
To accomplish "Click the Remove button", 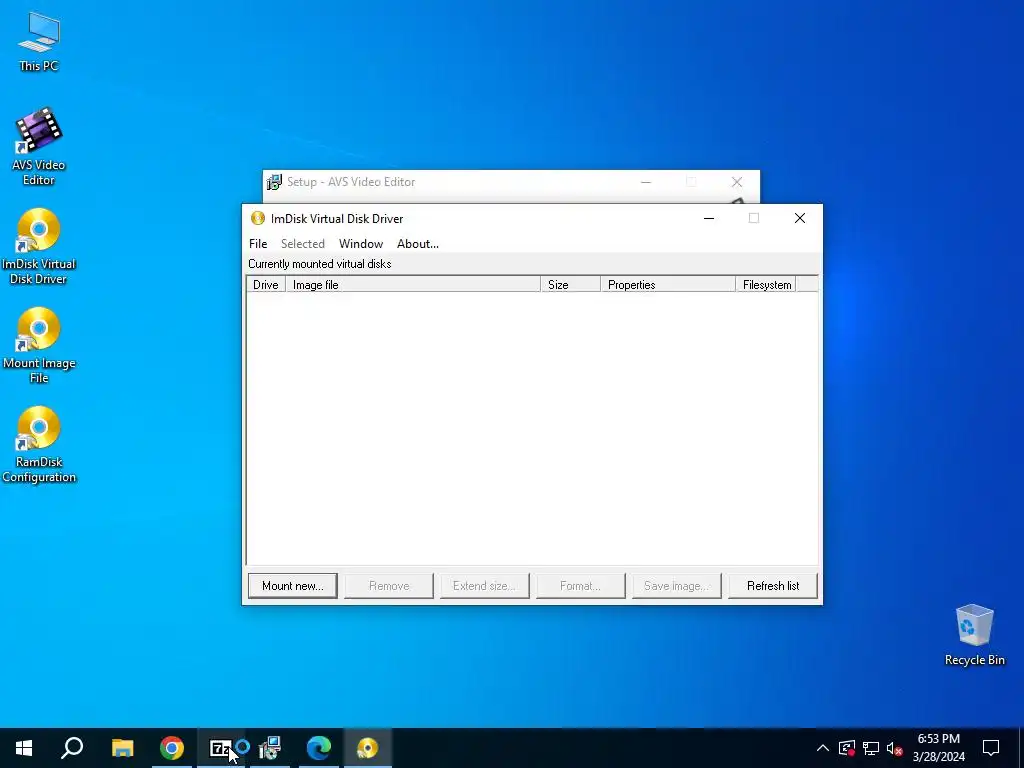I will click(x=389, y=586).
